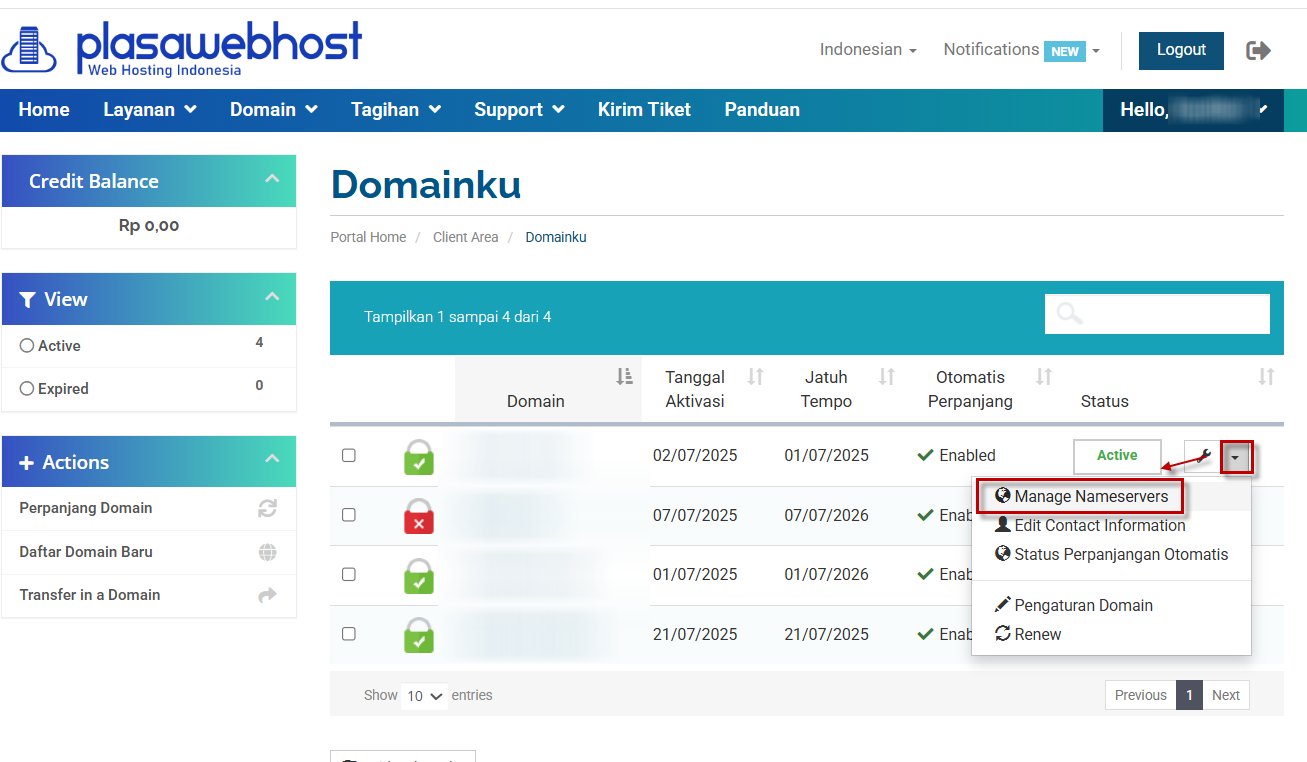
Task: Click the refresh icon beside Perpanjang Domain
Action: [267, 508]
